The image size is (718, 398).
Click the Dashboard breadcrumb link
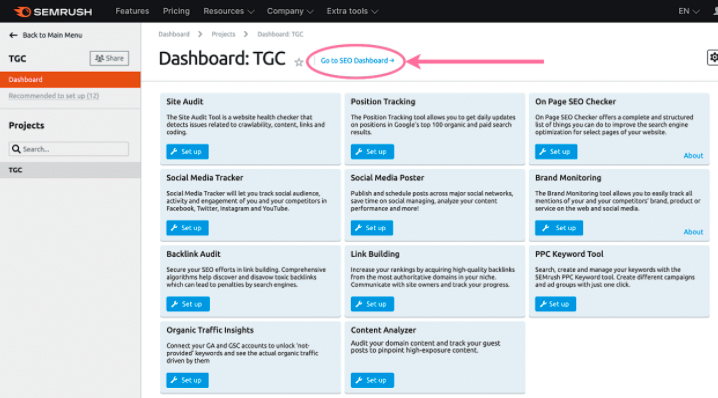click(174, 34)
